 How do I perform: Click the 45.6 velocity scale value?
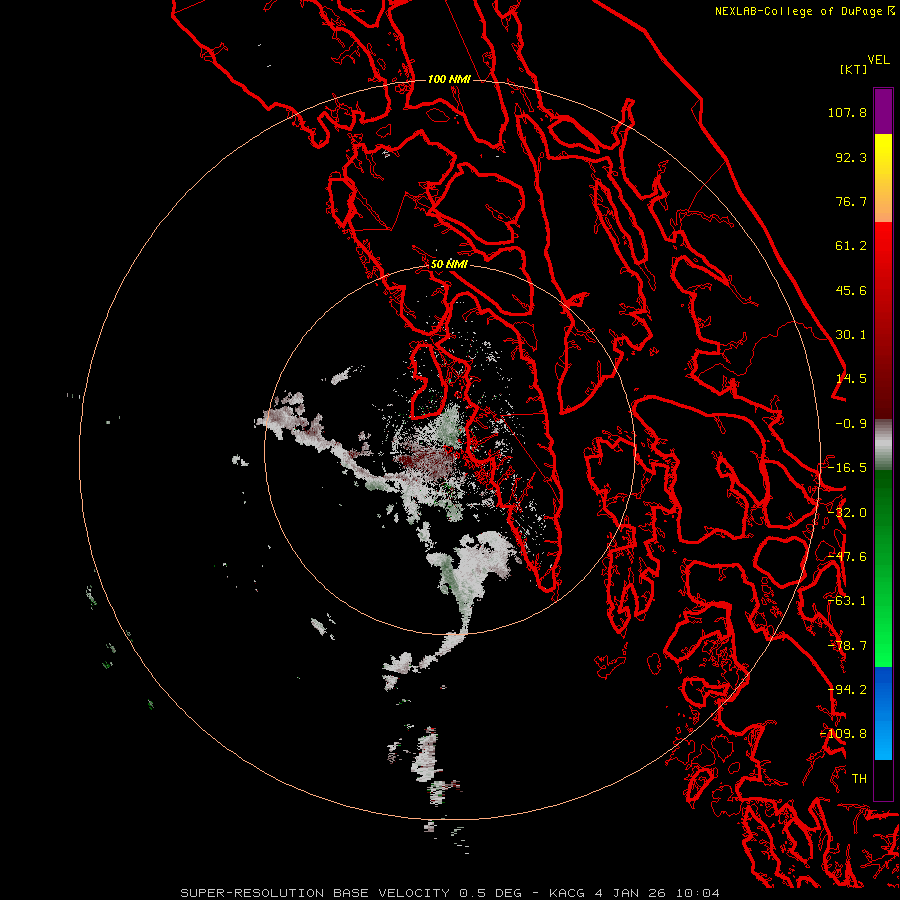point(851,290)
